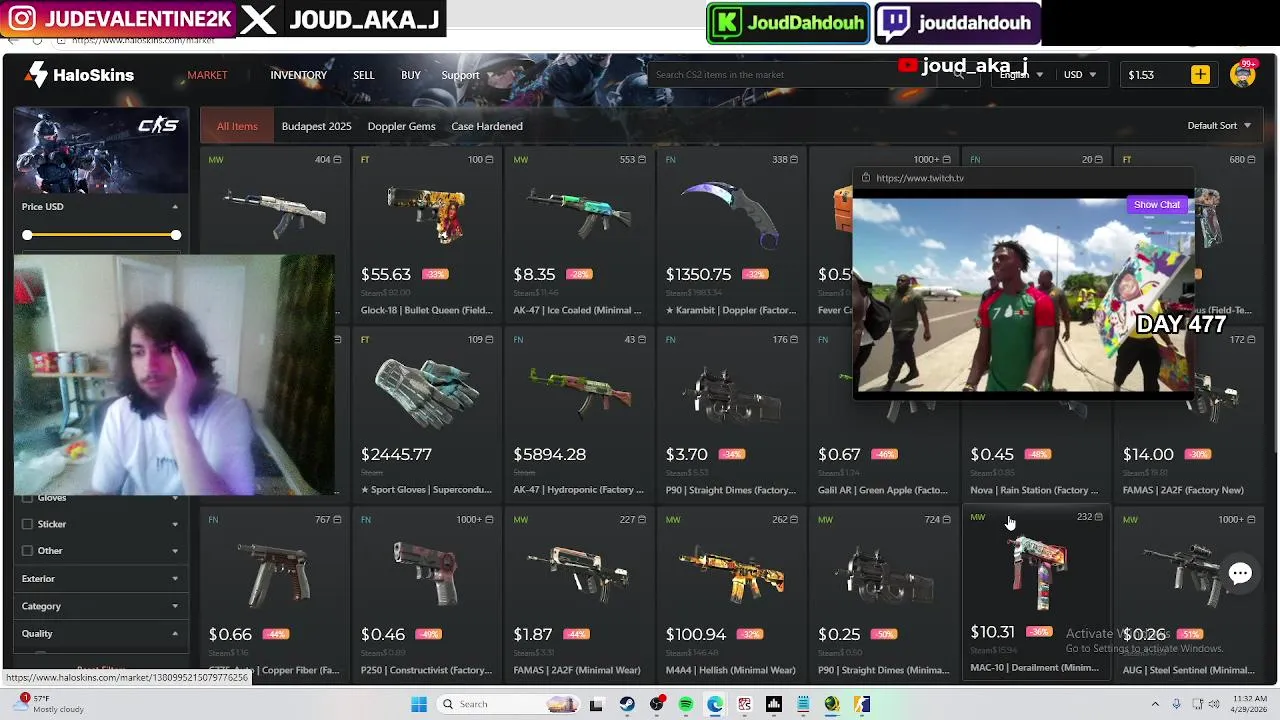
Task: Collapse the Price USD filter section
Action: pos(175,207)
